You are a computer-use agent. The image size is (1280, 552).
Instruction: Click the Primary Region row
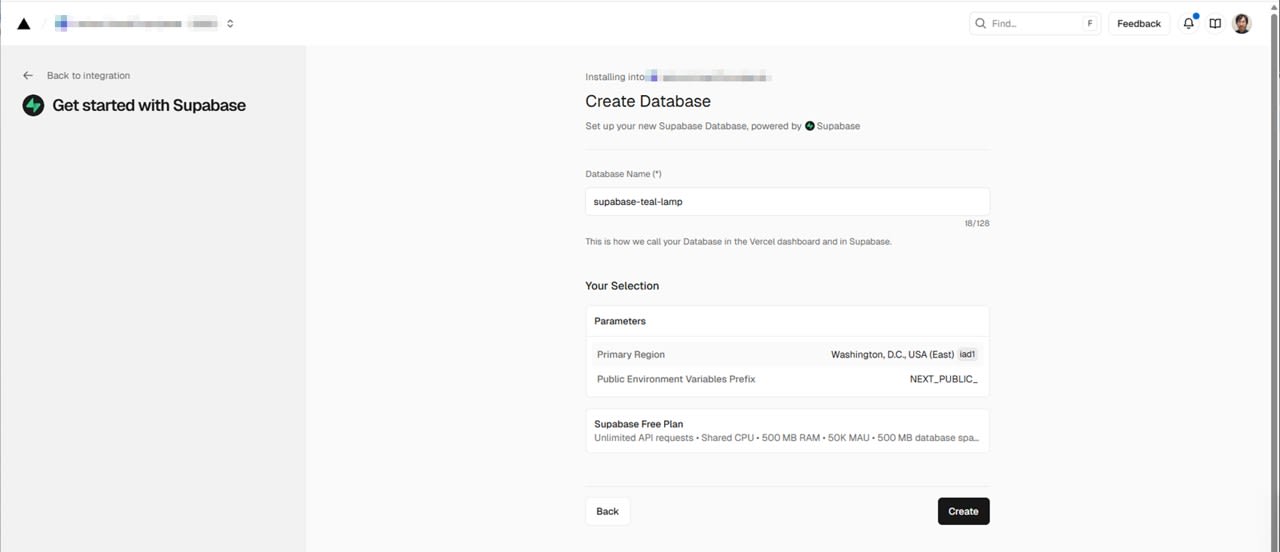[x=787, y=354]
